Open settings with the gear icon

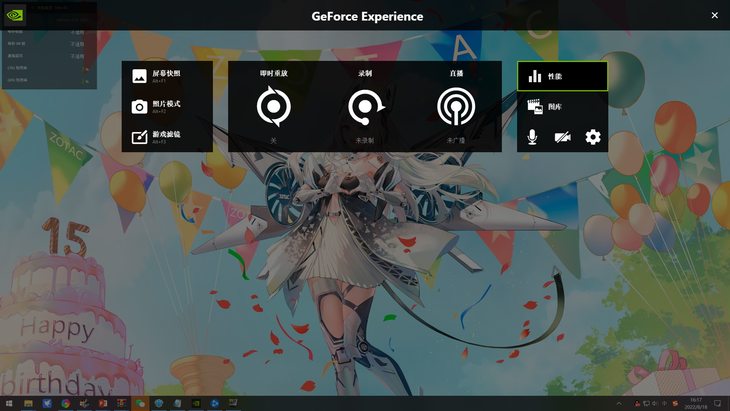click(x=593, y=137)
